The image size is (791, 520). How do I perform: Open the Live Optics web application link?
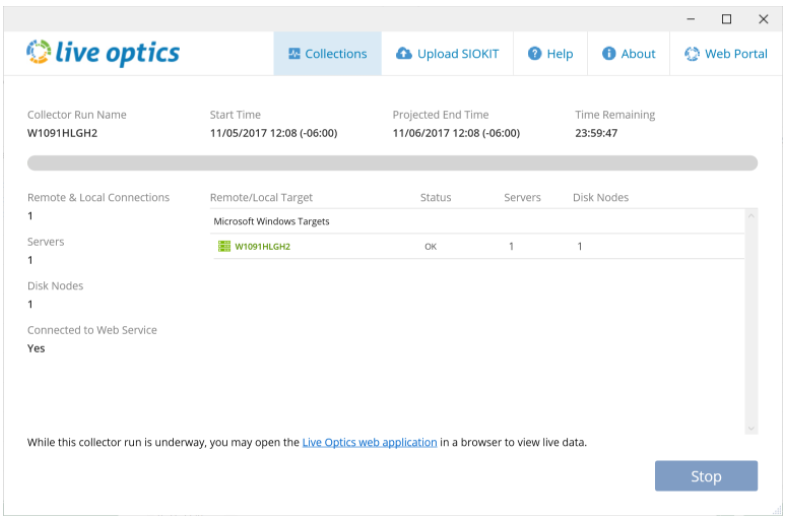click(370, 442)
